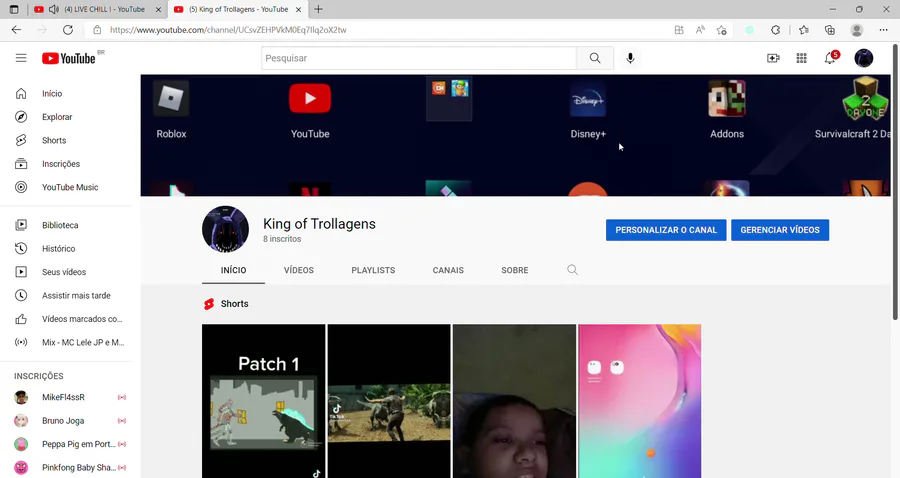Open browser favorites list
Image resolution: width=900 pixels, height=478 pixels.
coord(804,30)
